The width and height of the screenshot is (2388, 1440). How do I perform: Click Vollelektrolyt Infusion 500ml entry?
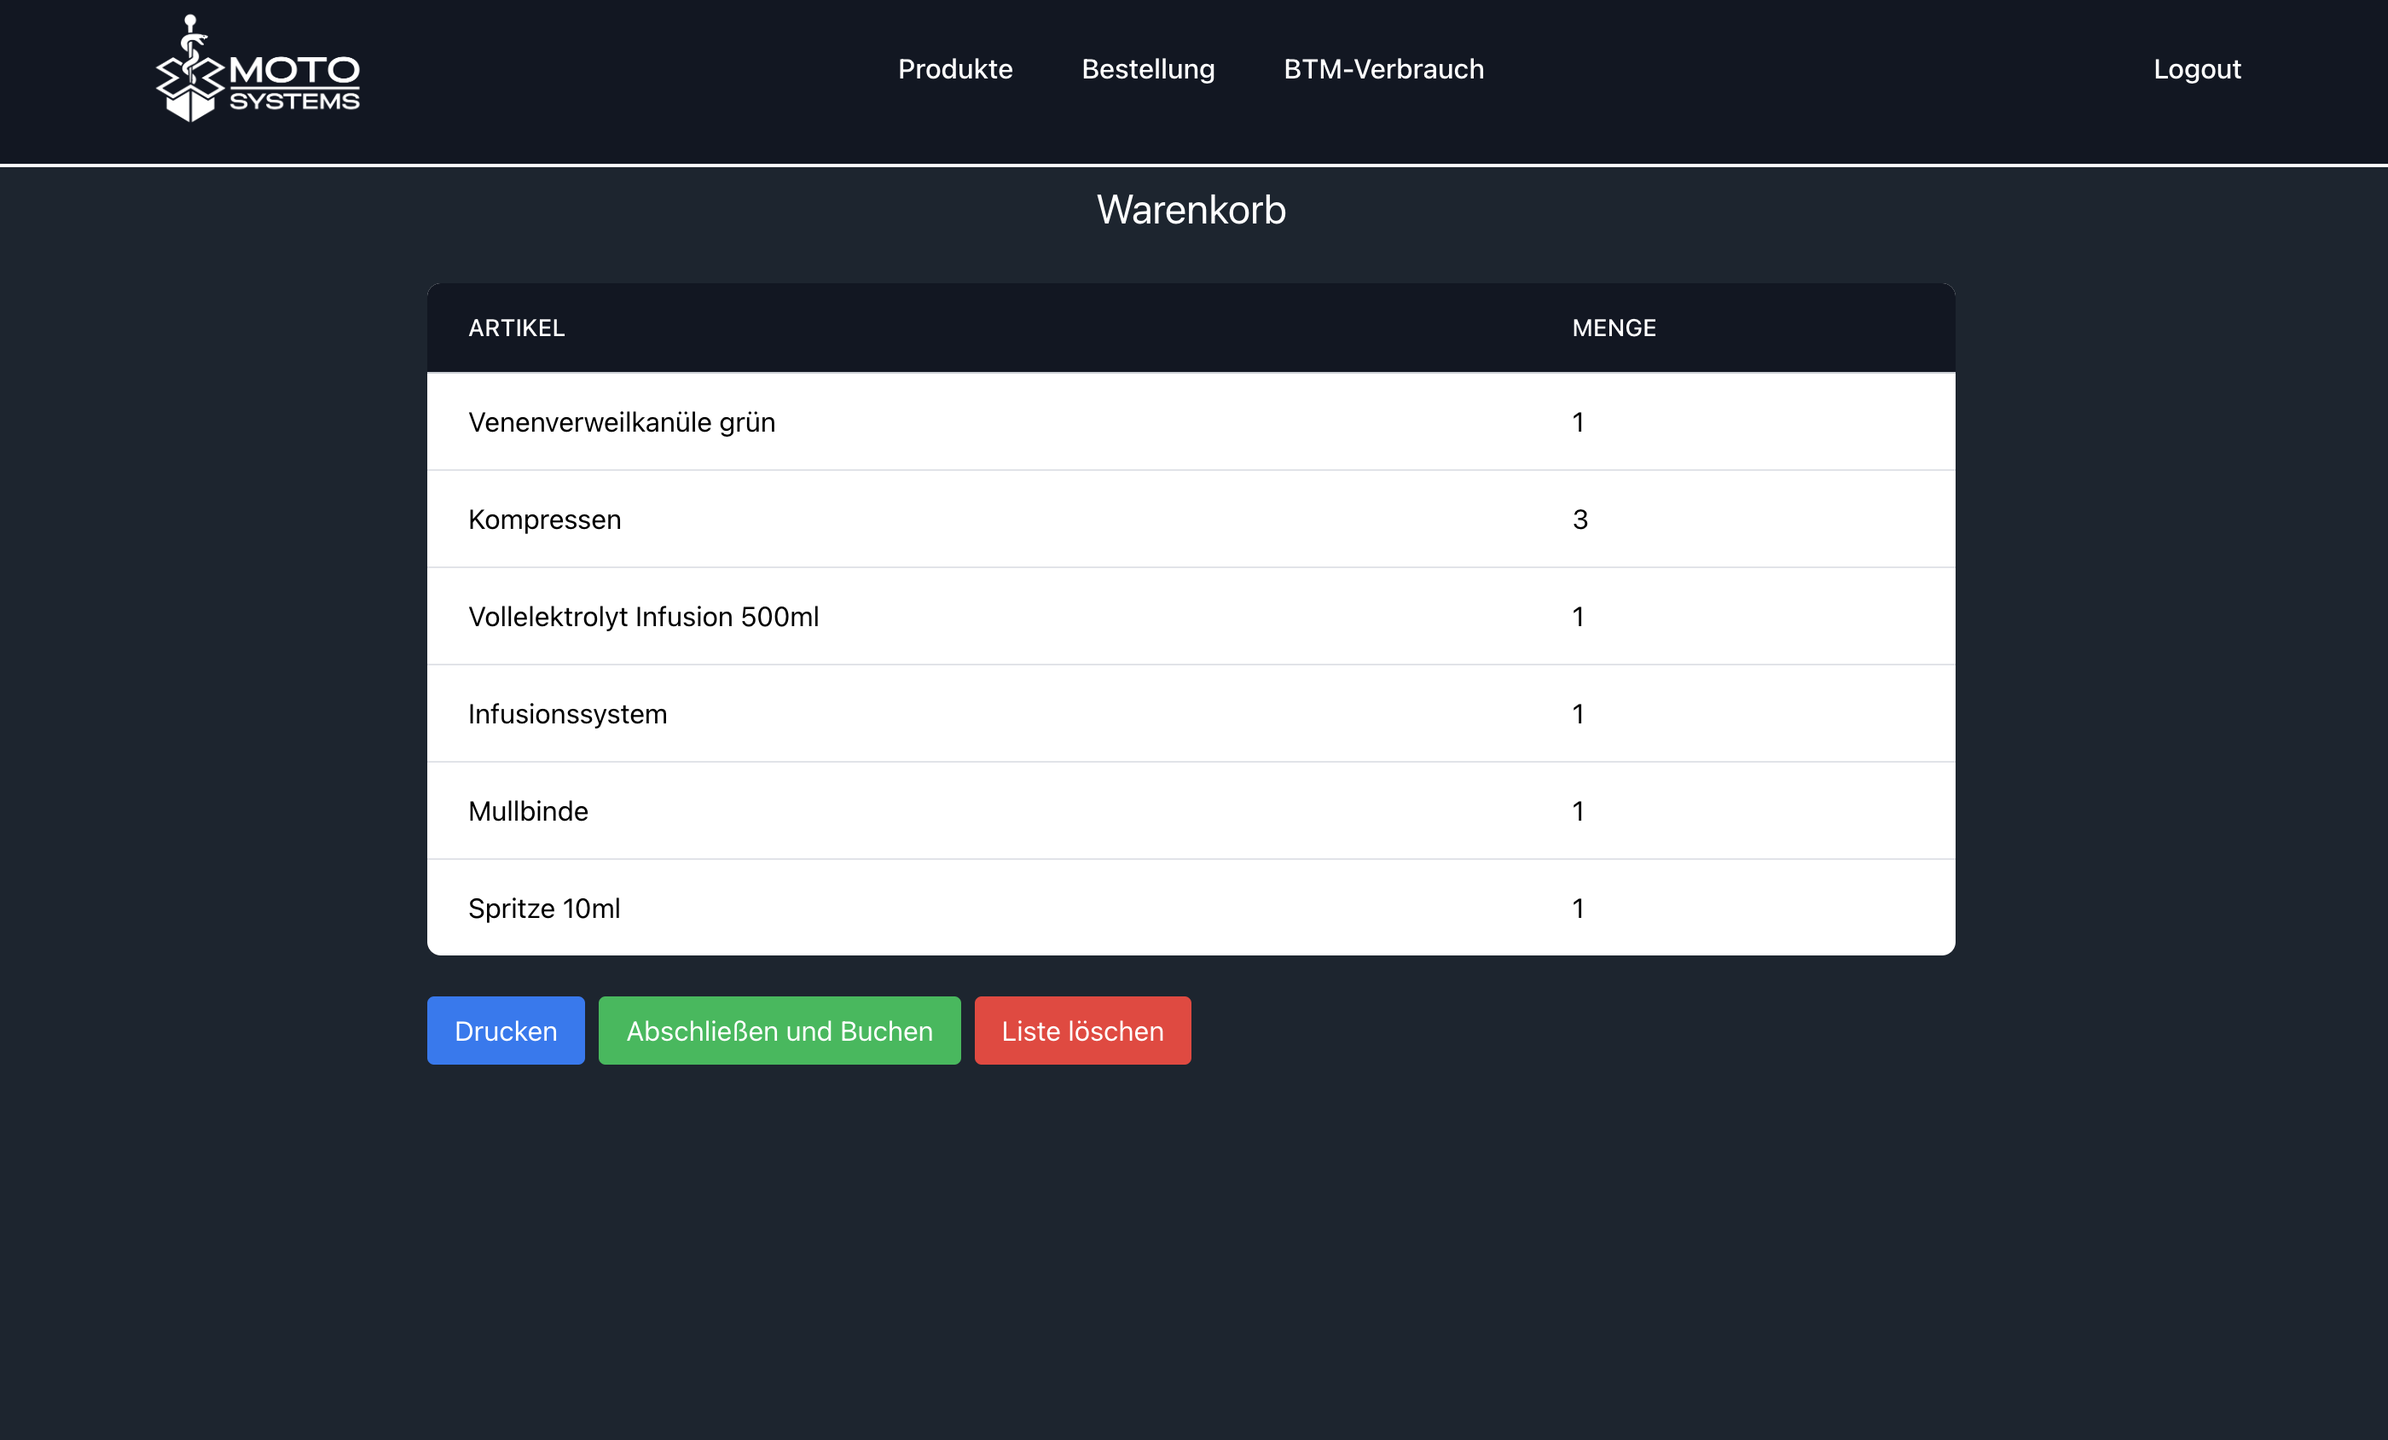[643, 617]
